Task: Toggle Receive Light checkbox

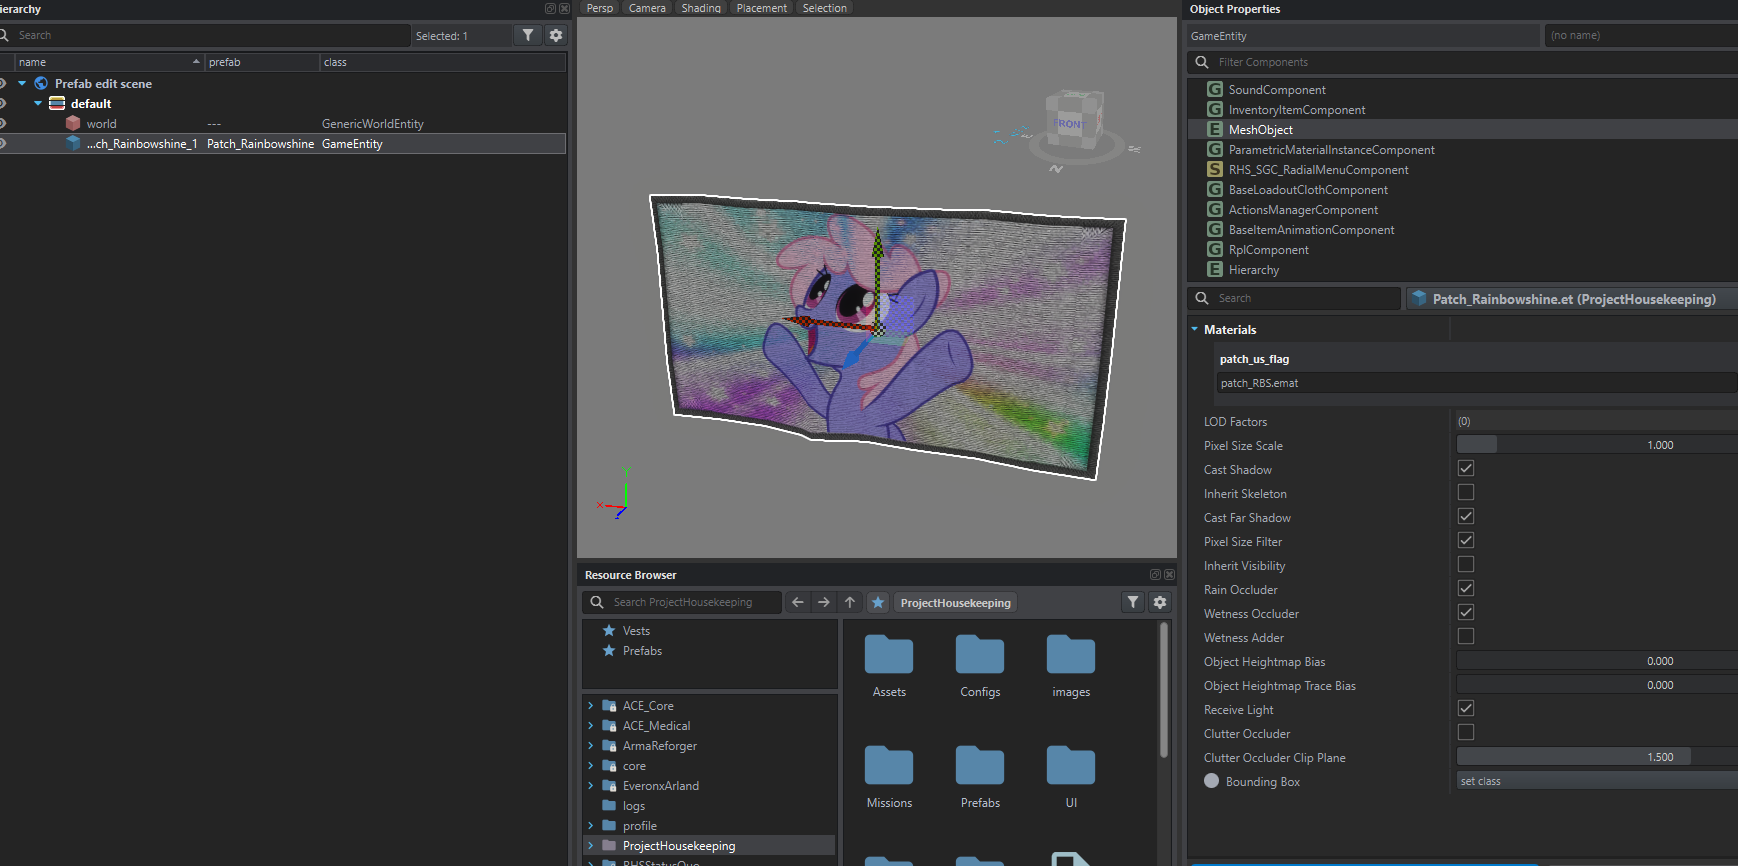Action: (1466, 708)
